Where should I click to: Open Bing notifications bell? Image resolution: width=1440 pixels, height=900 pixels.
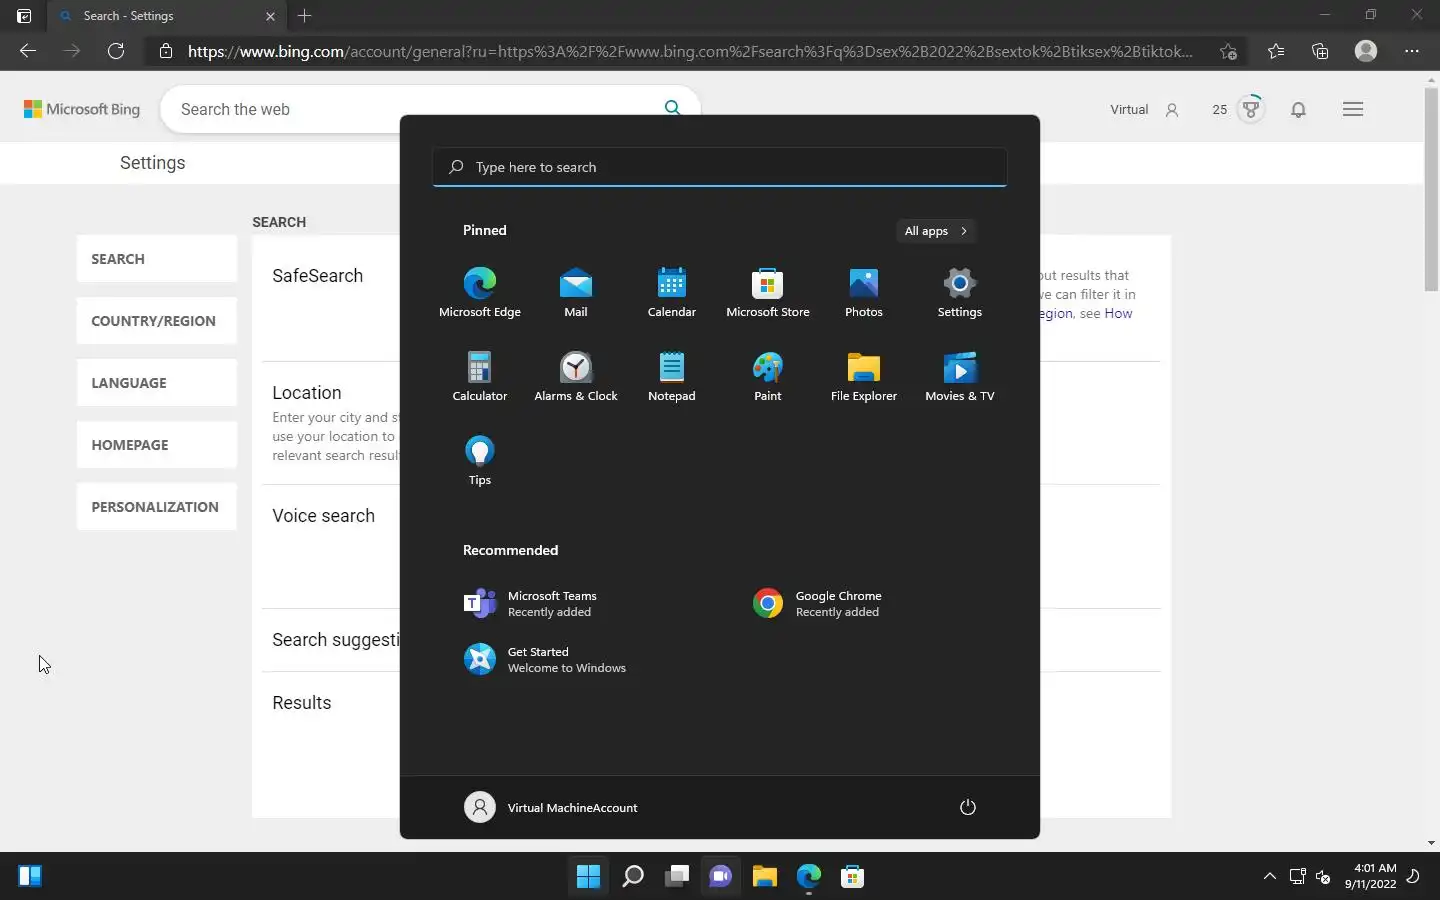[1298, 110]
